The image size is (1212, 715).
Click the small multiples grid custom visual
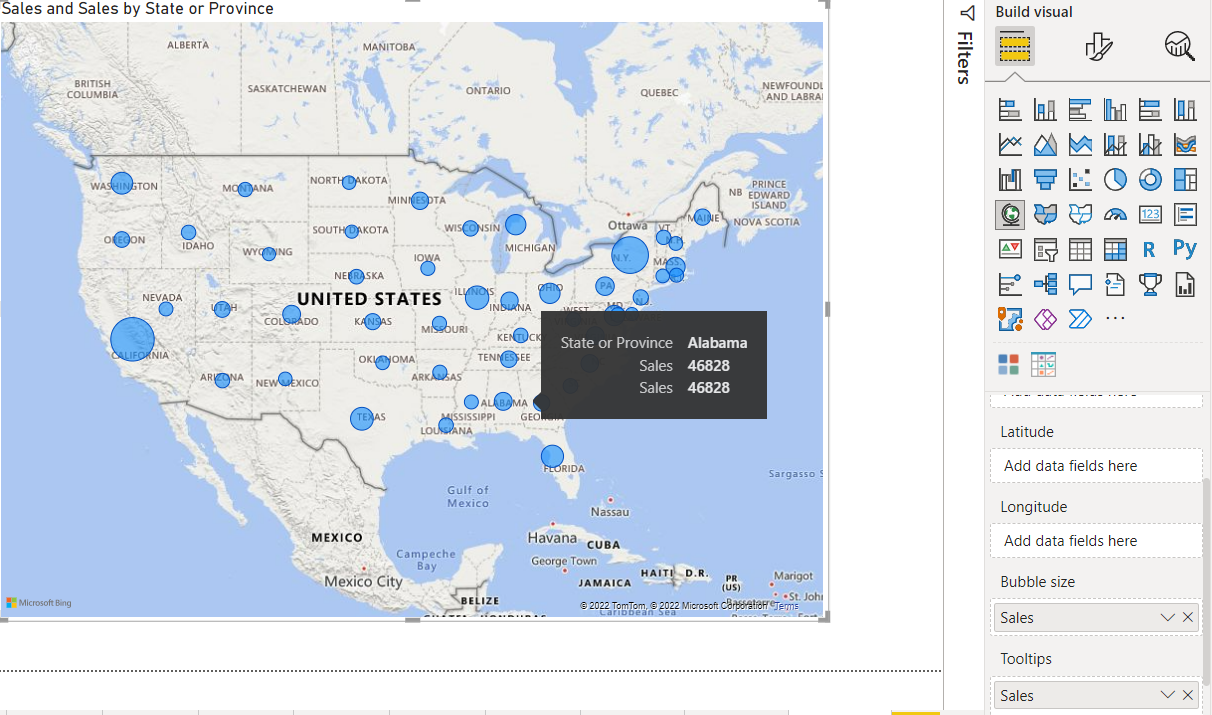pos(1043,364)
